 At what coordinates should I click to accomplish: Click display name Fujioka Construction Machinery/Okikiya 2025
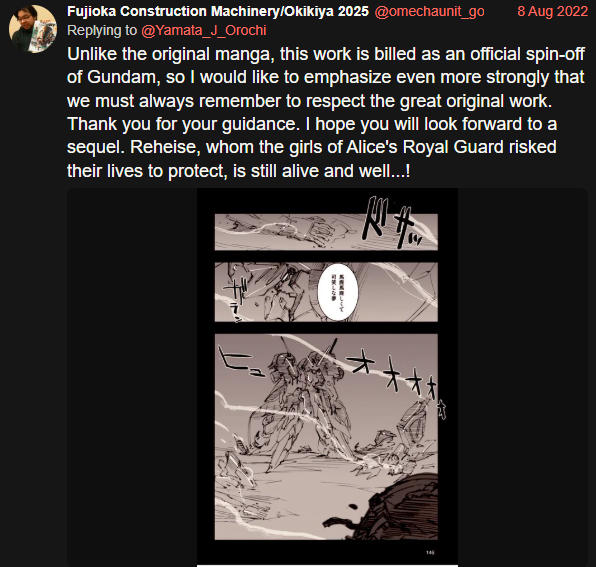(x=218, y=11)
